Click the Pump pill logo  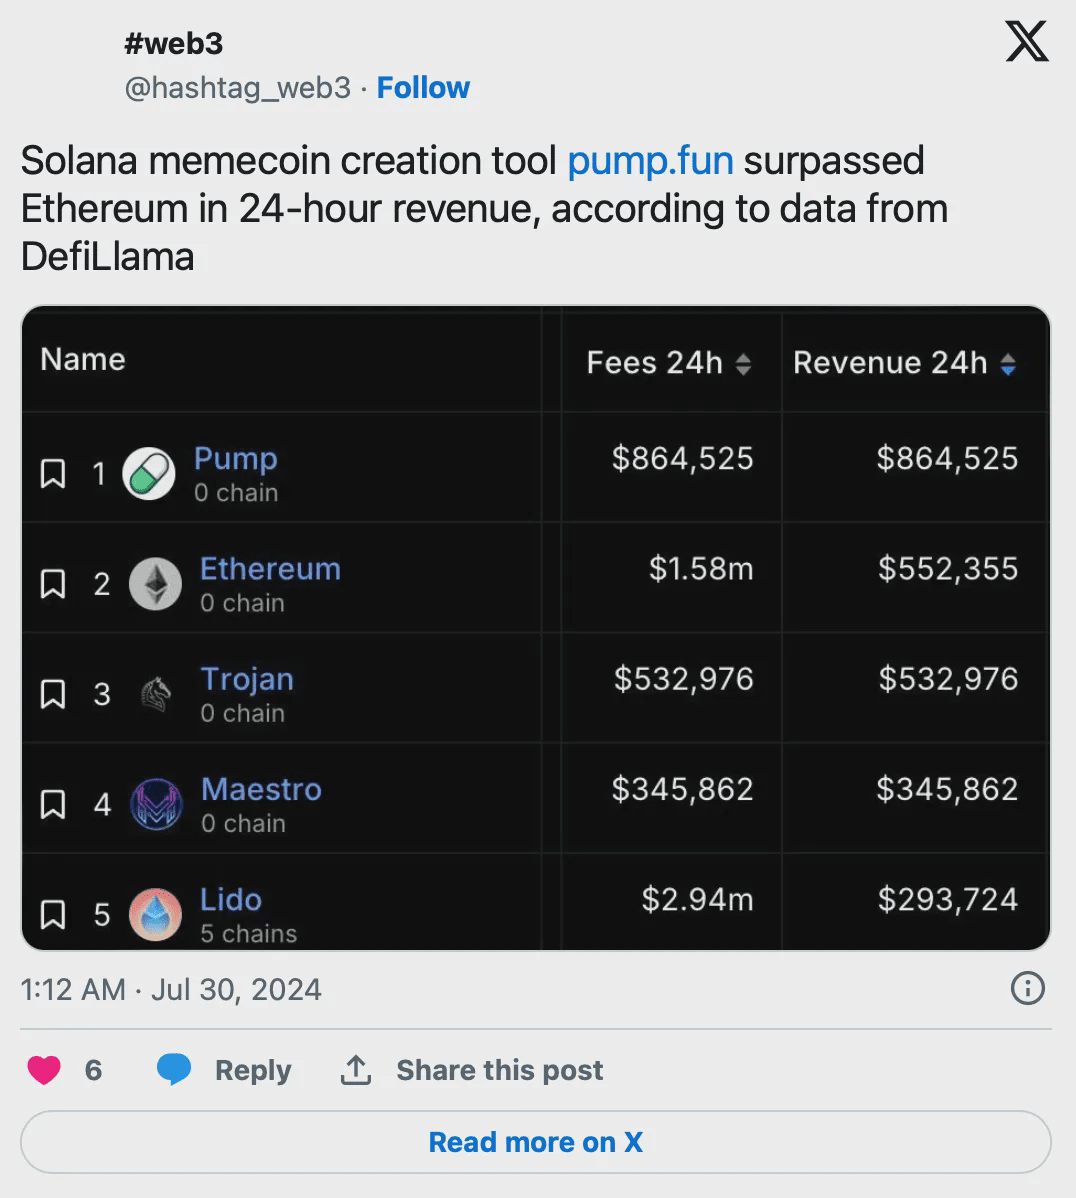click(x=149, y=474)
